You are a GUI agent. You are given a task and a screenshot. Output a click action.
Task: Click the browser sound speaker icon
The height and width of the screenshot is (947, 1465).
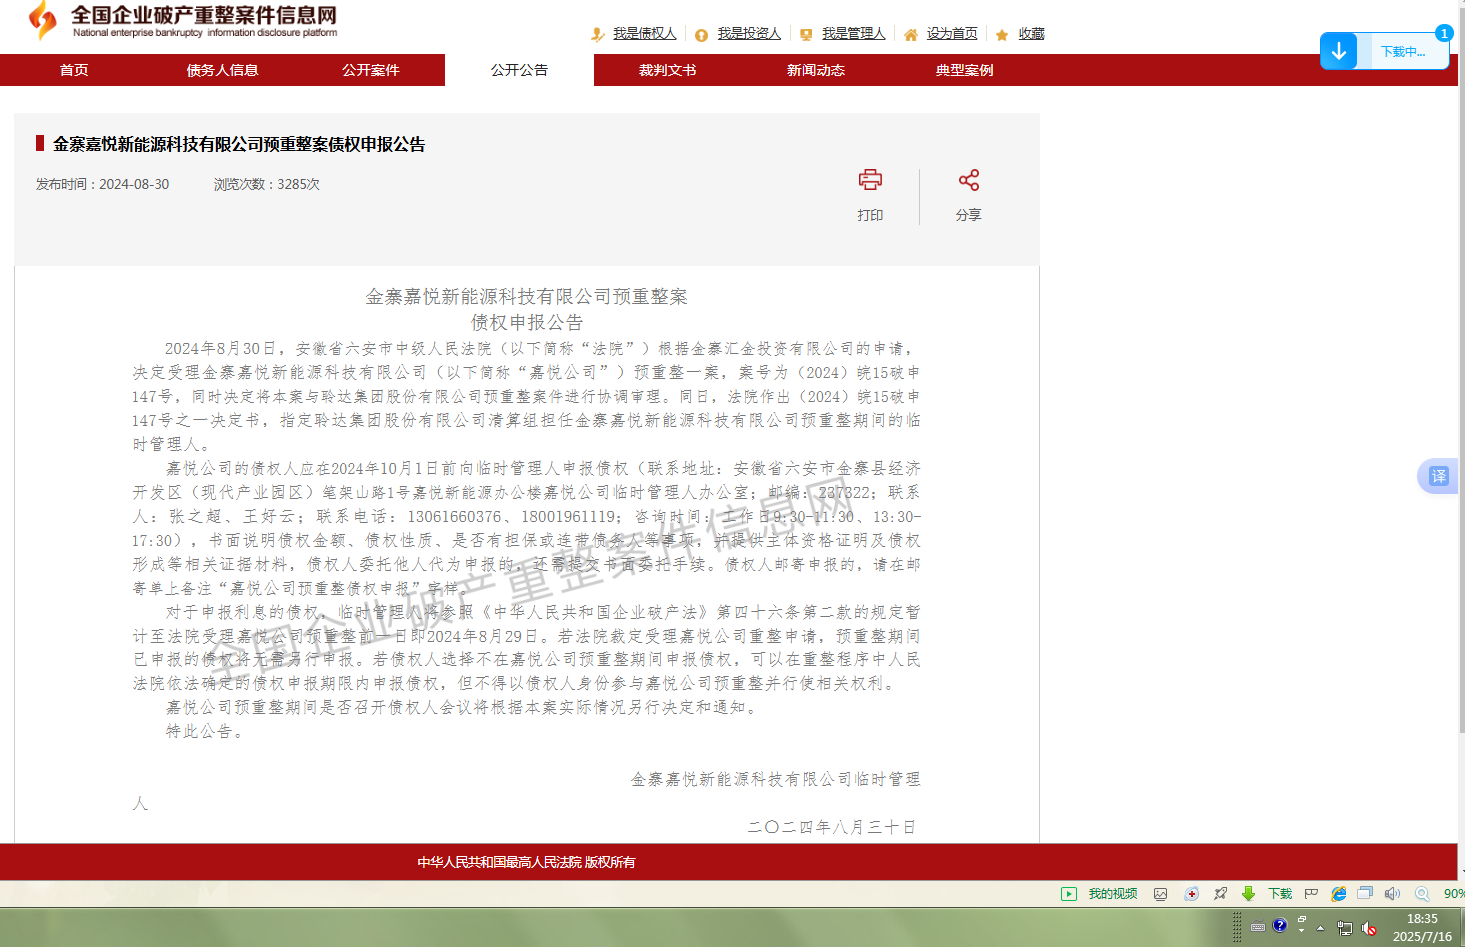(x=1392, y=894)
